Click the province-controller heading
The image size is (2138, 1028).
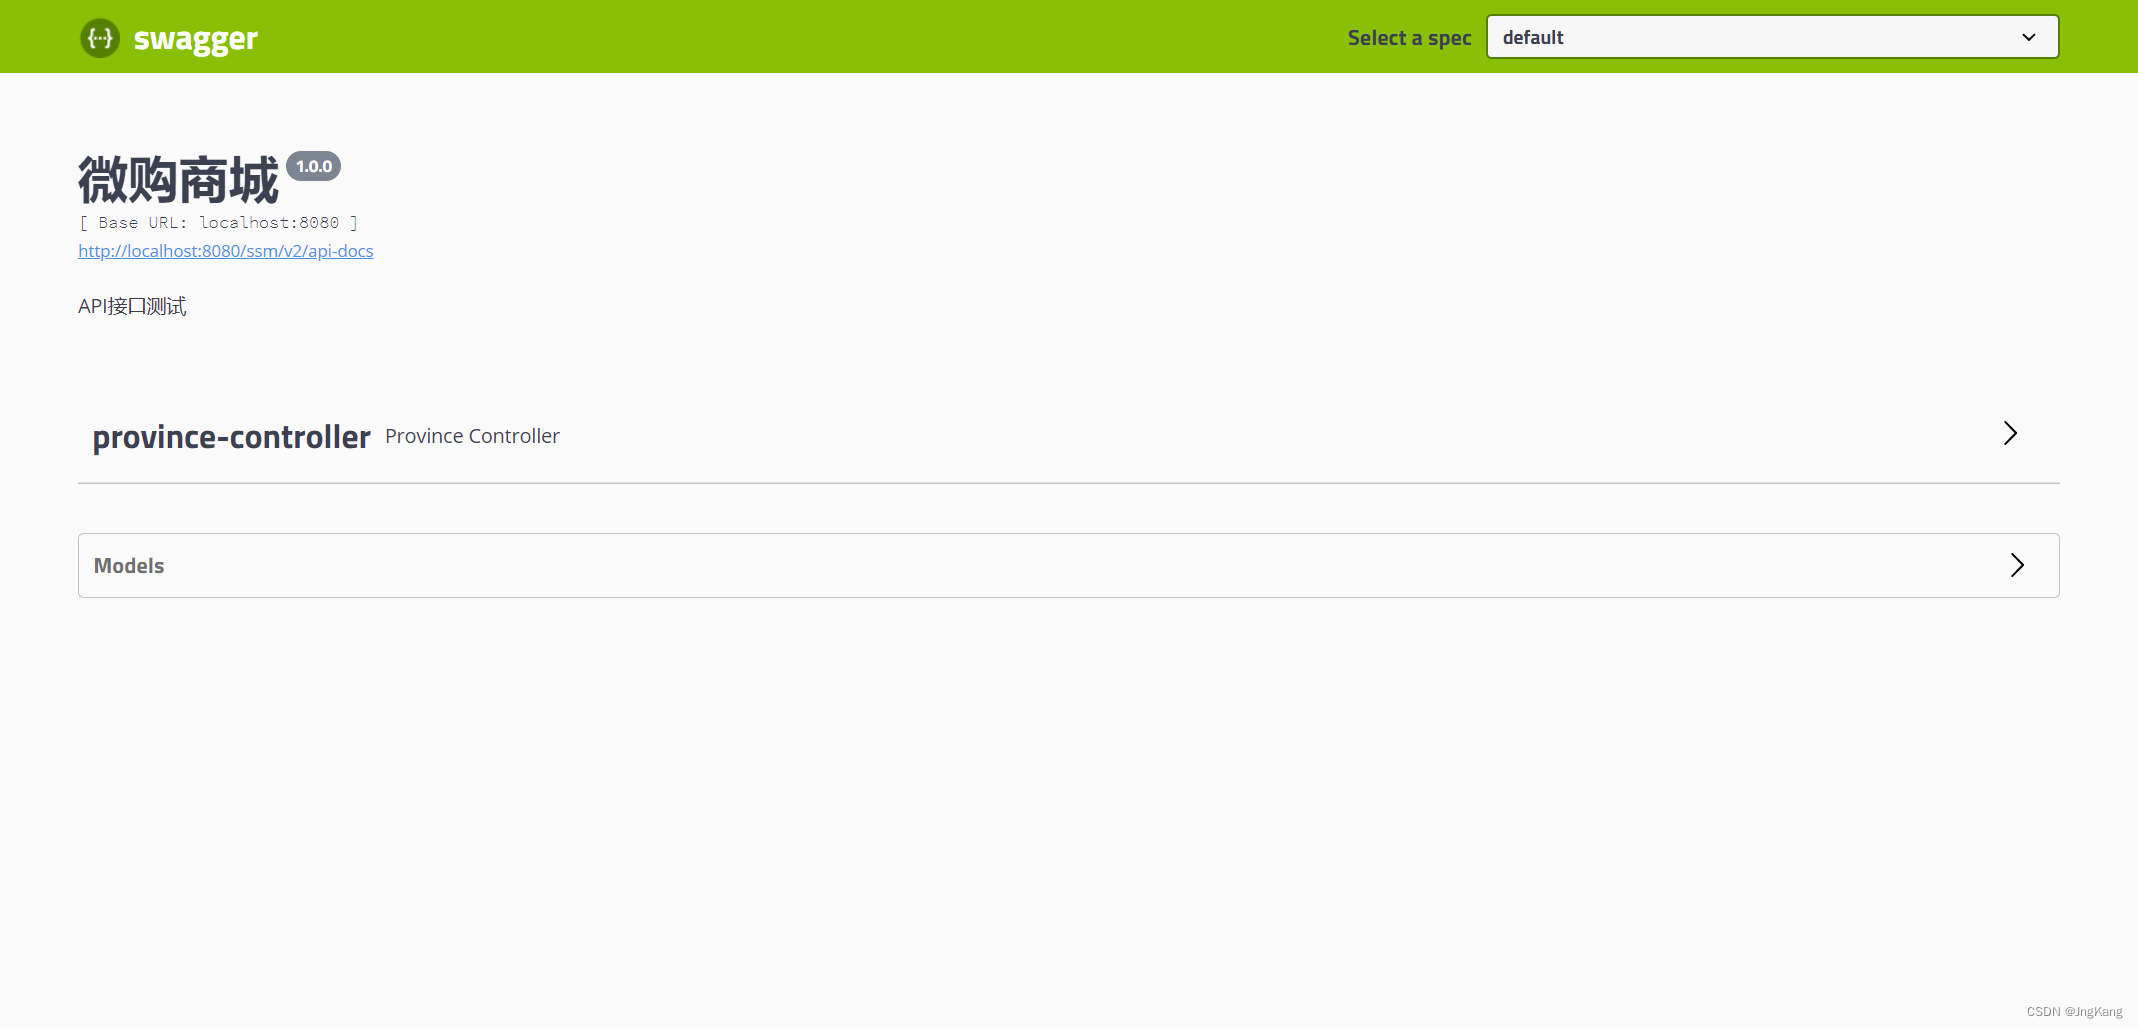click(231, 436)
